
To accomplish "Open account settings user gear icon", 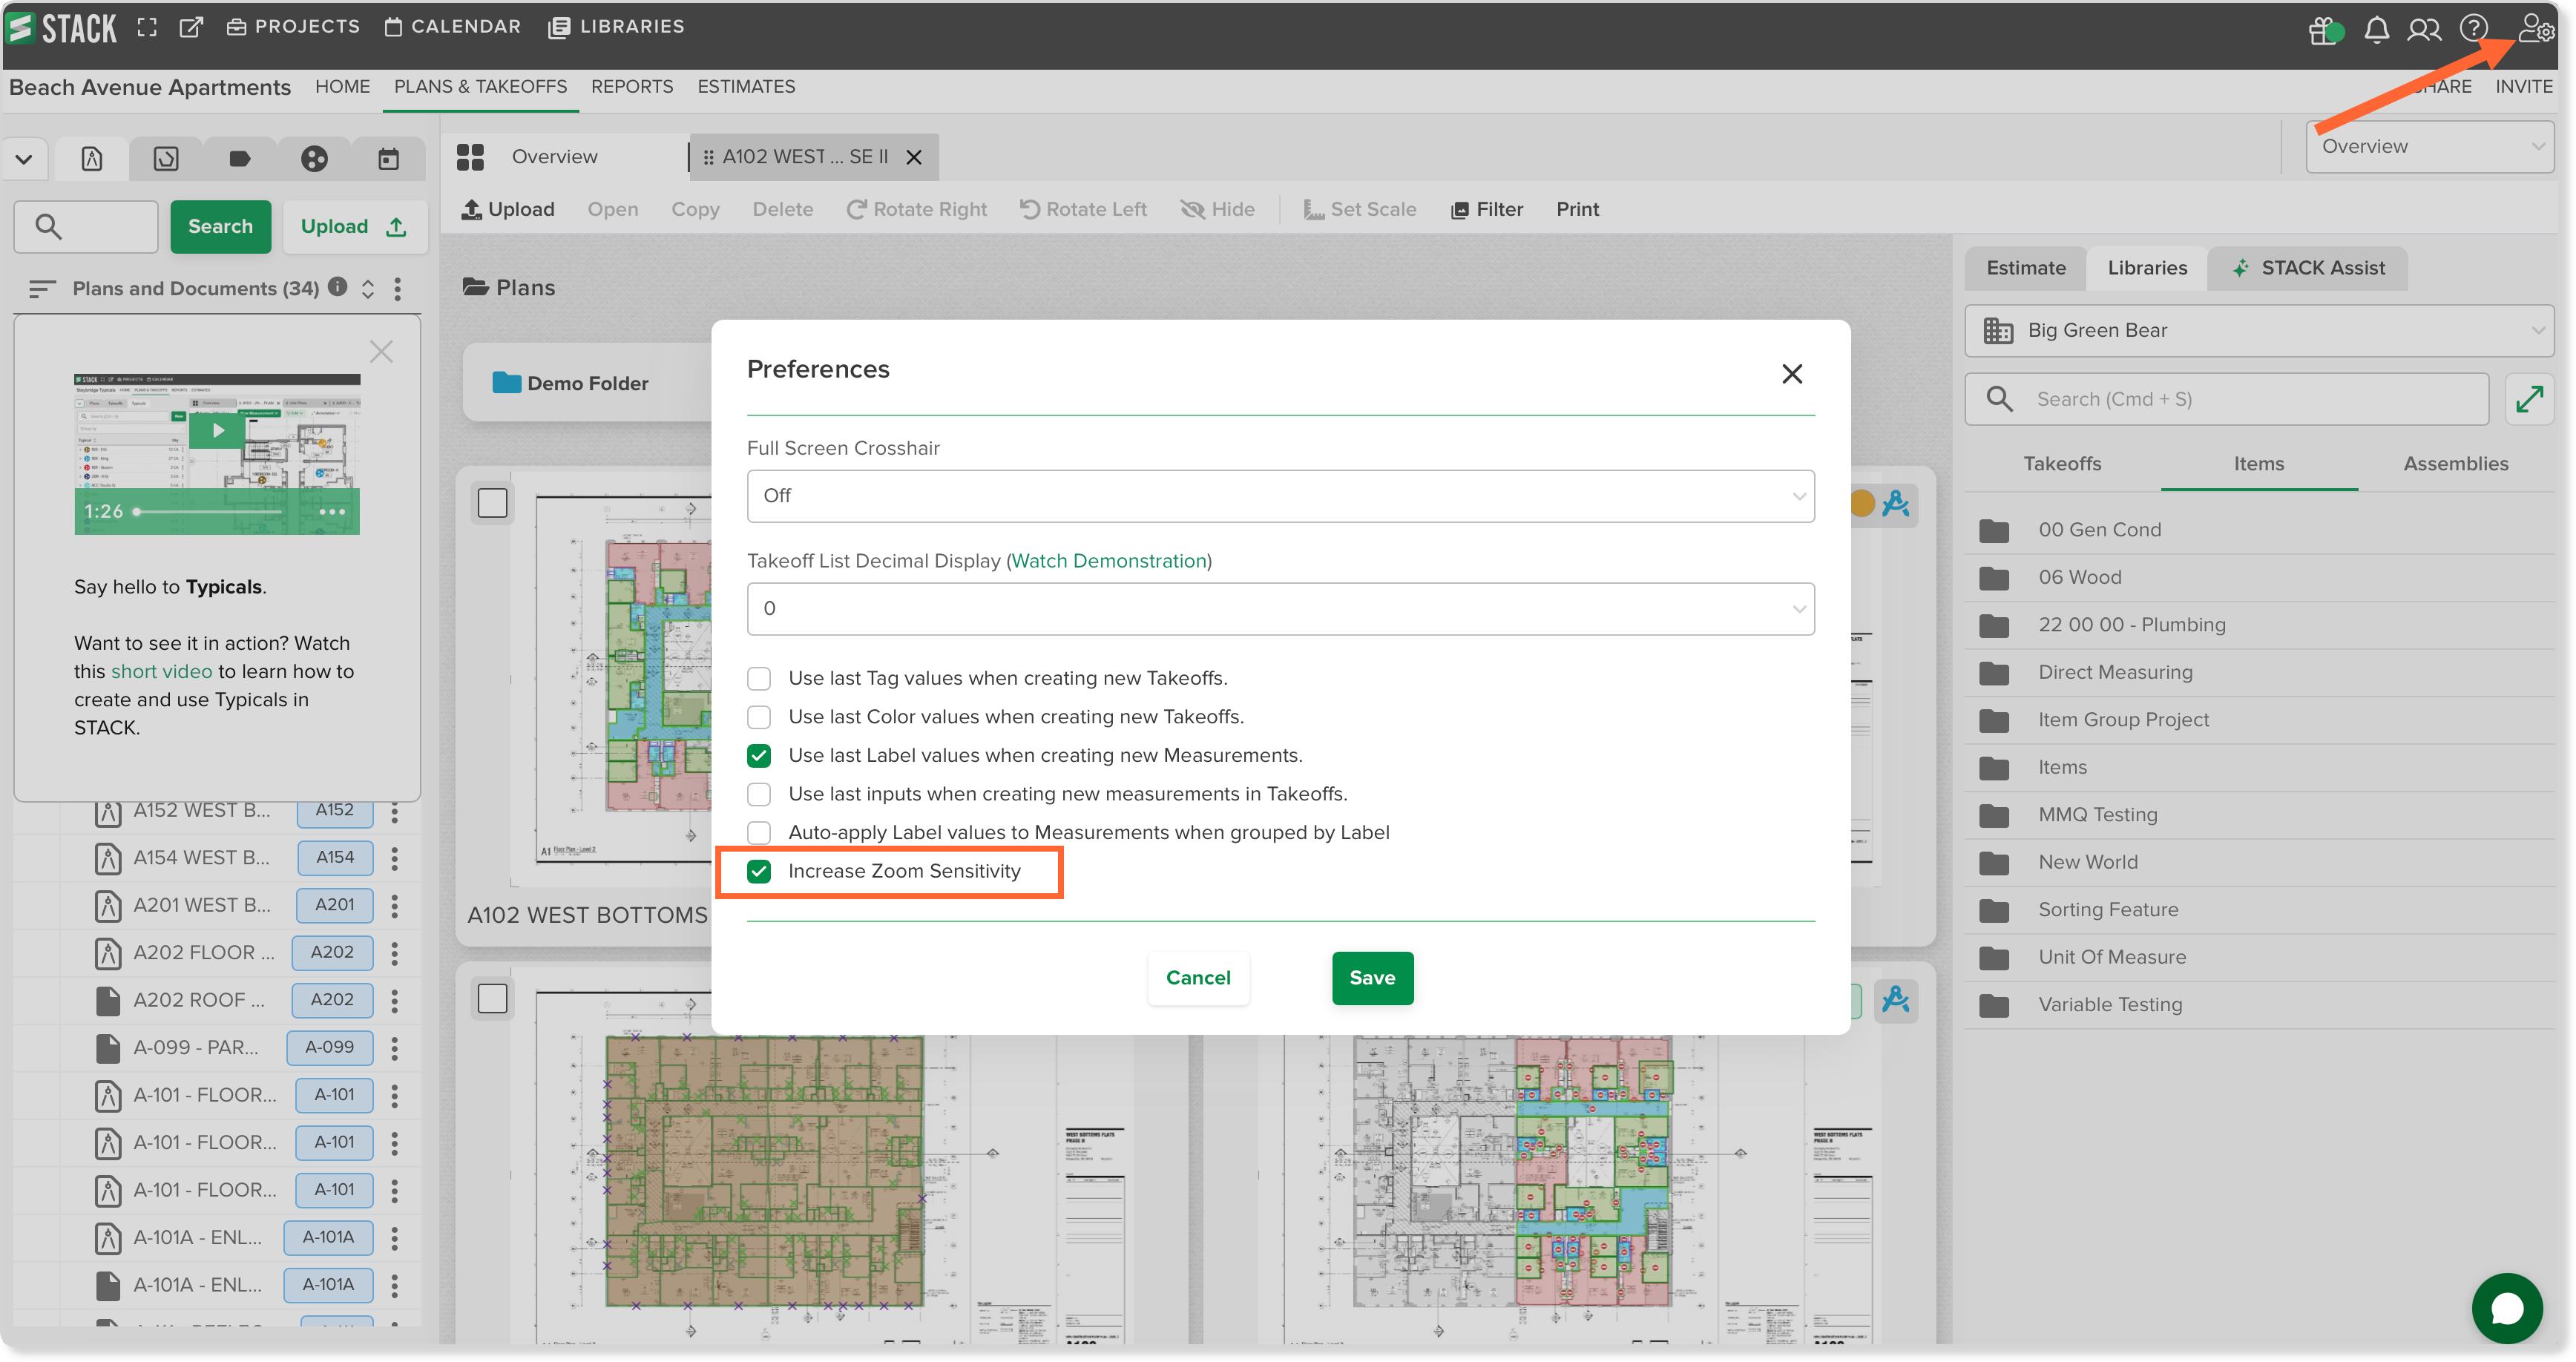I will click(x=2535, y=28).
